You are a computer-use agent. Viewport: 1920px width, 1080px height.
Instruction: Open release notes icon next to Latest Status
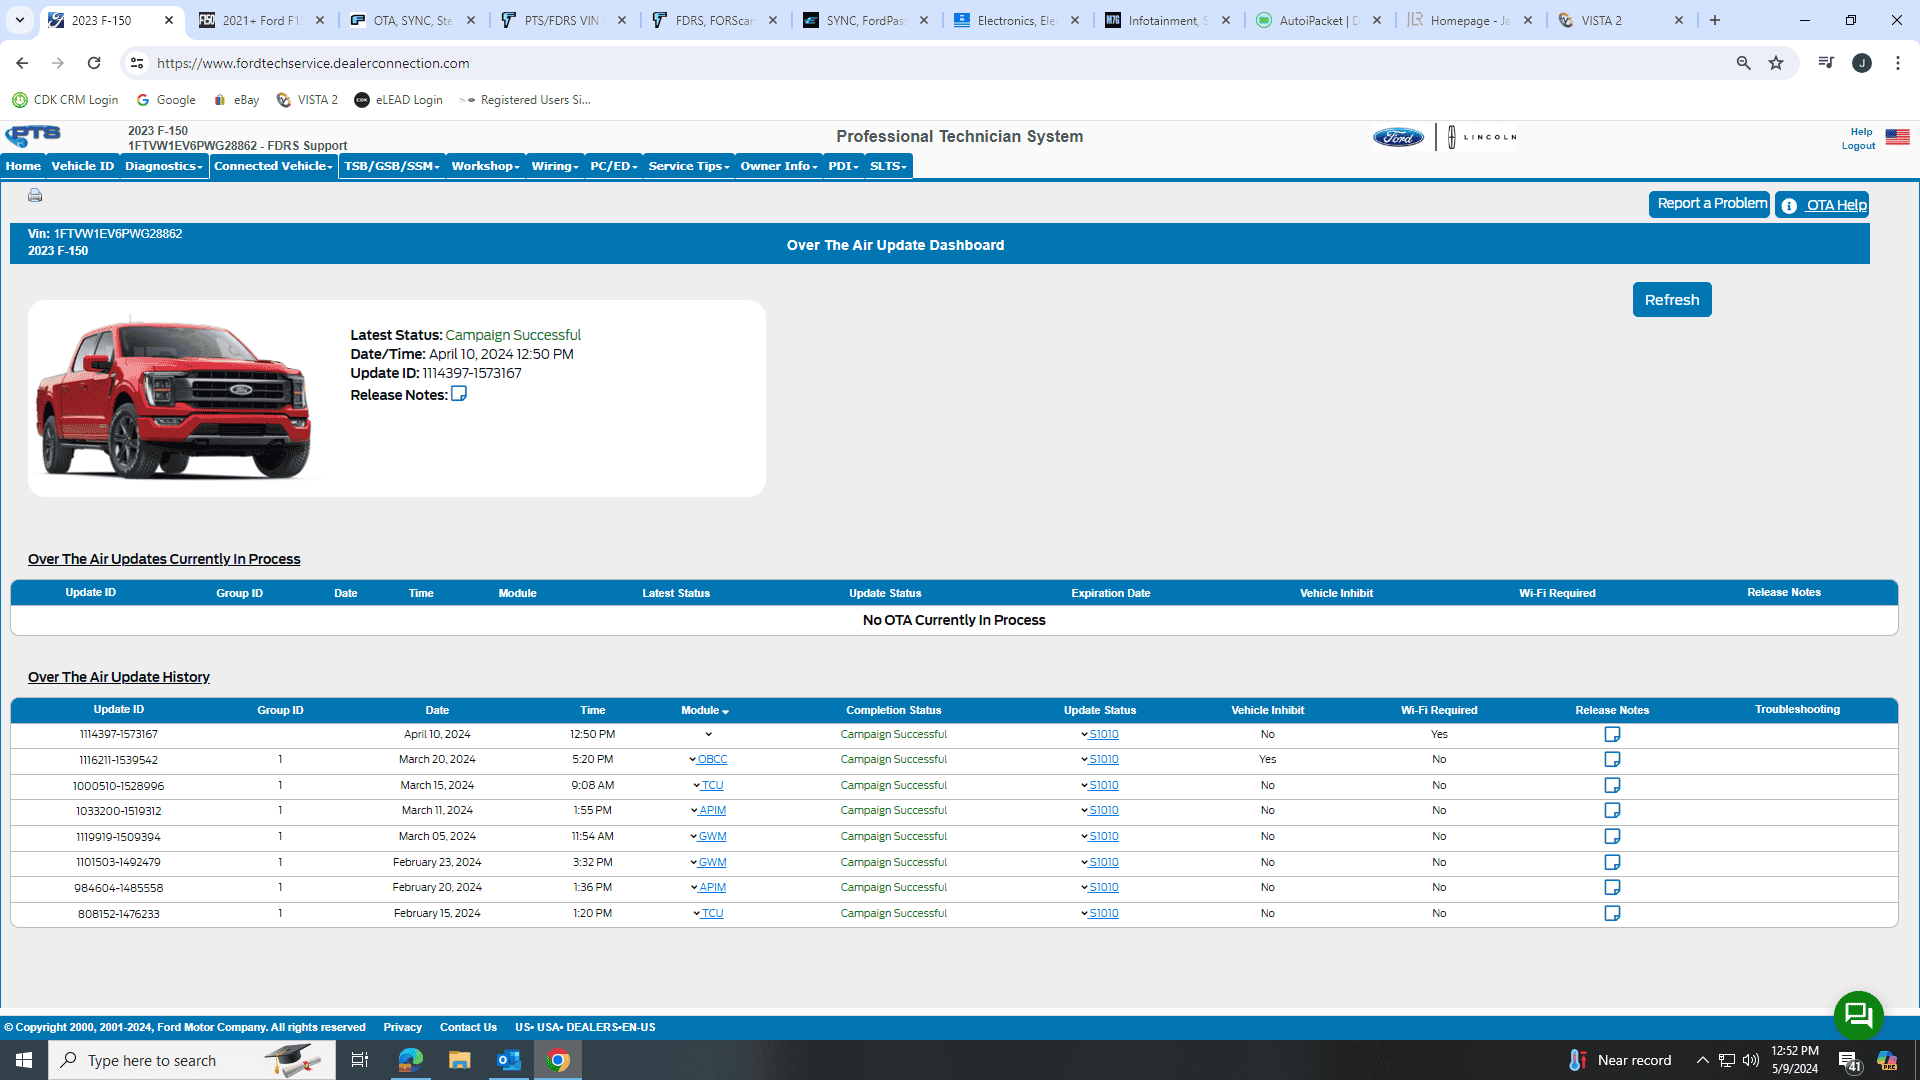(459, 394)
